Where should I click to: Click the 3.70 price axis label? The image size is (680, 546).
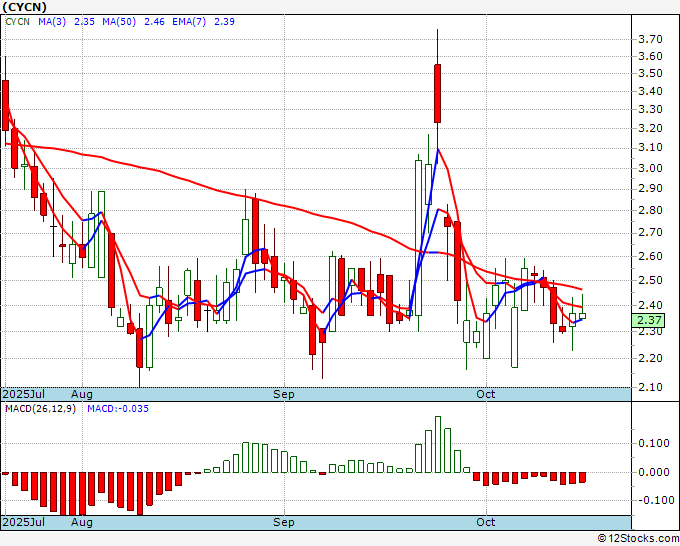coord(651,39)
